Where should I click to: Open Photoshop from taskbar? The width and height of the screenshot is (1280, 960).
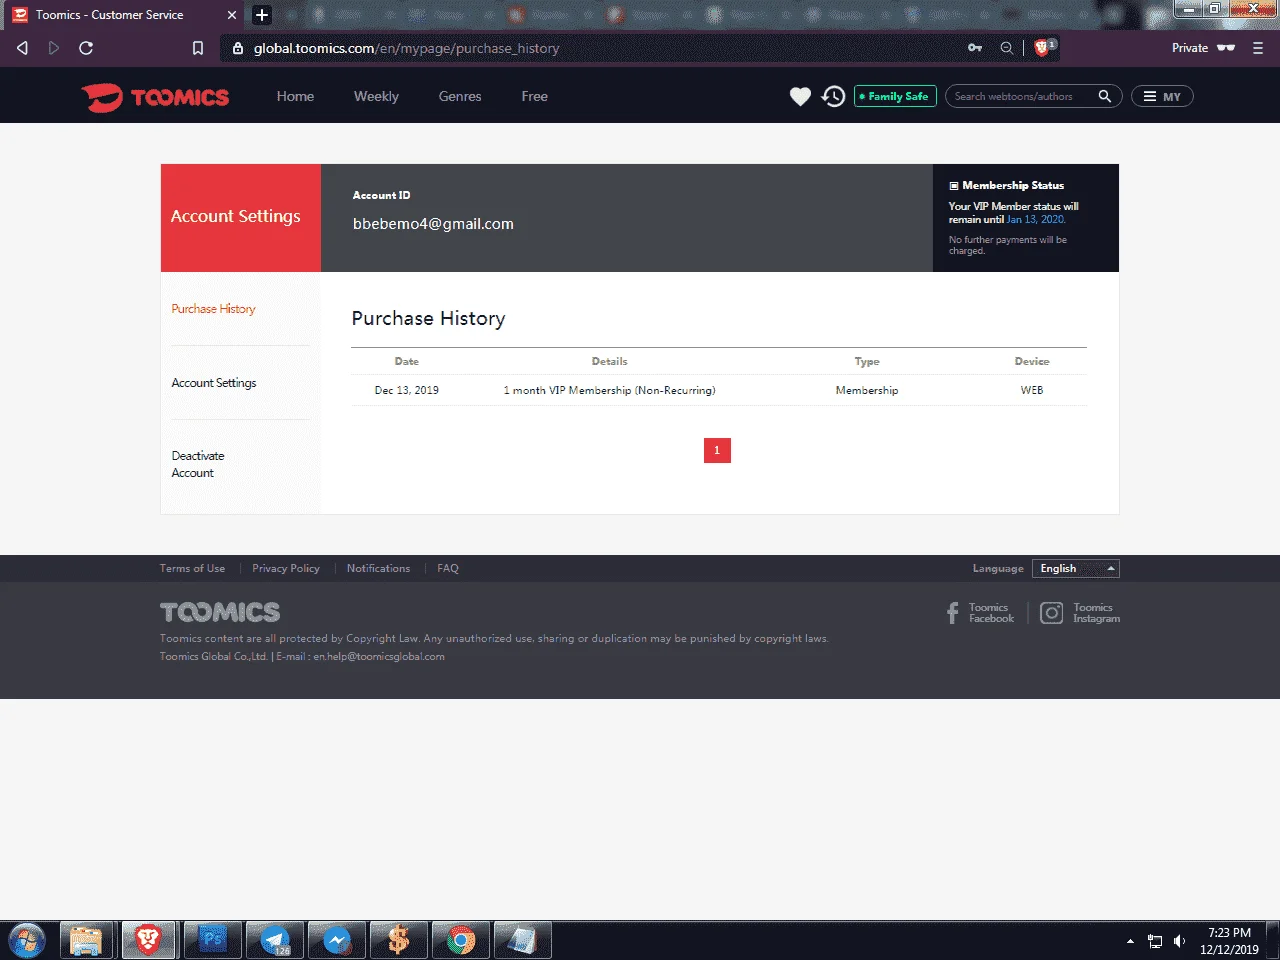pyautogui.click(x=212, y=941)
